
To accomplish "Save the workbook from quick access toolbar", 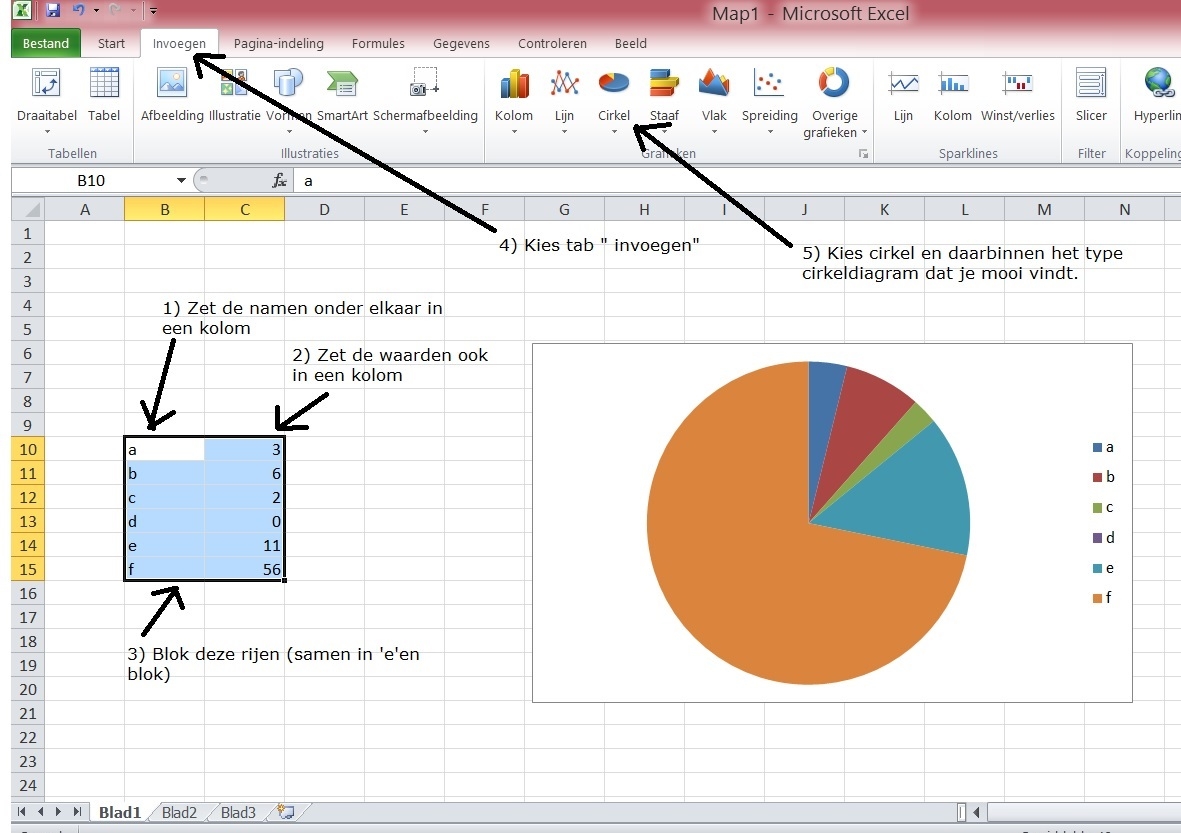I will coord(53,11).
